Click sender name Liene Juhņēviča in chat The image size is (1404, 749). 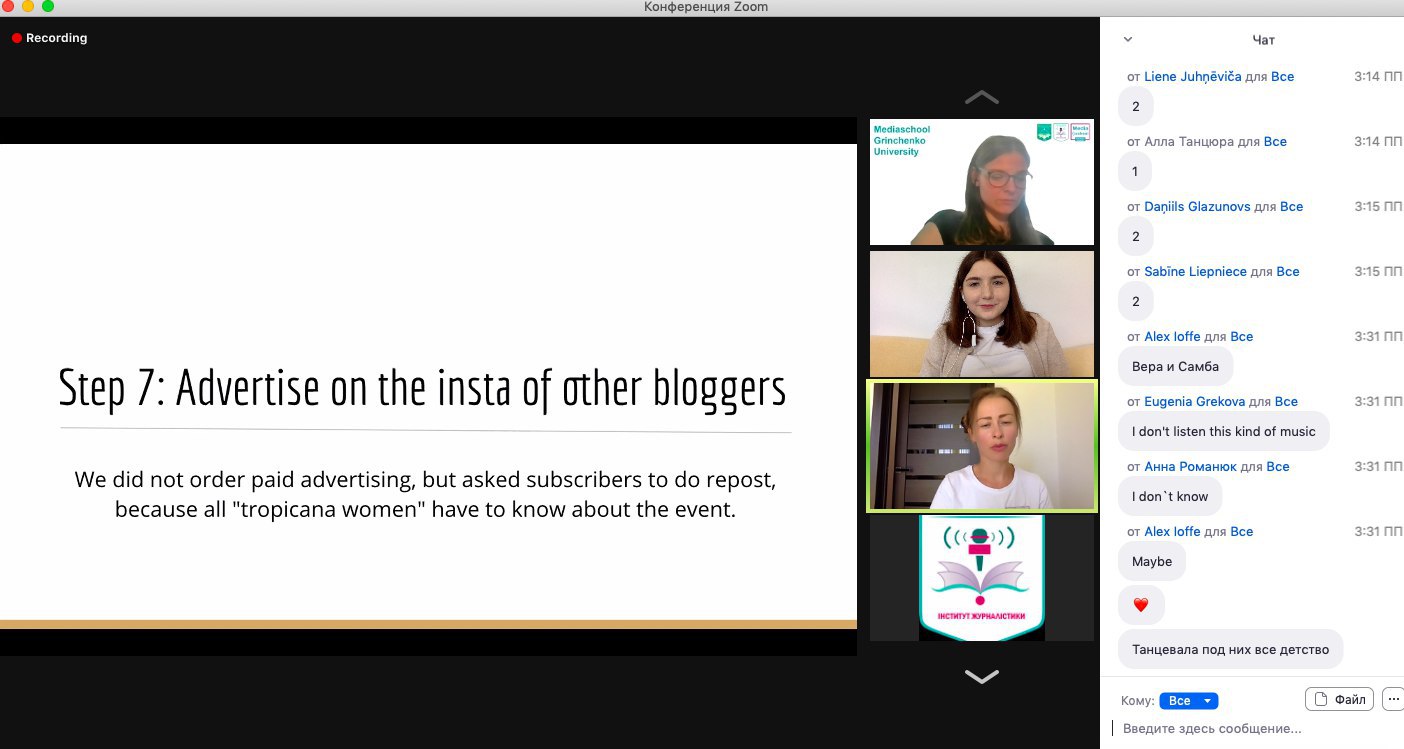tap(1192, 77)
